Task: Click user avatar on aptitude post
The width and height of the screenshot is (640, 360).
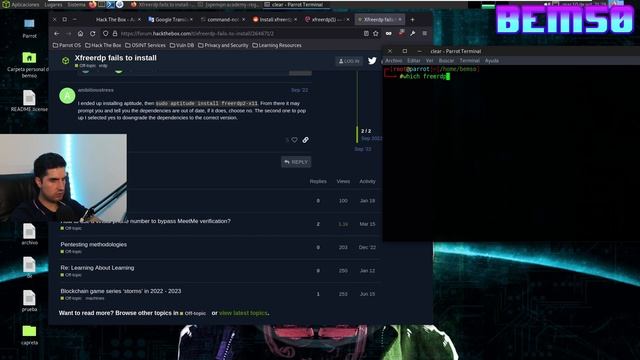Action: click(67, 96)
